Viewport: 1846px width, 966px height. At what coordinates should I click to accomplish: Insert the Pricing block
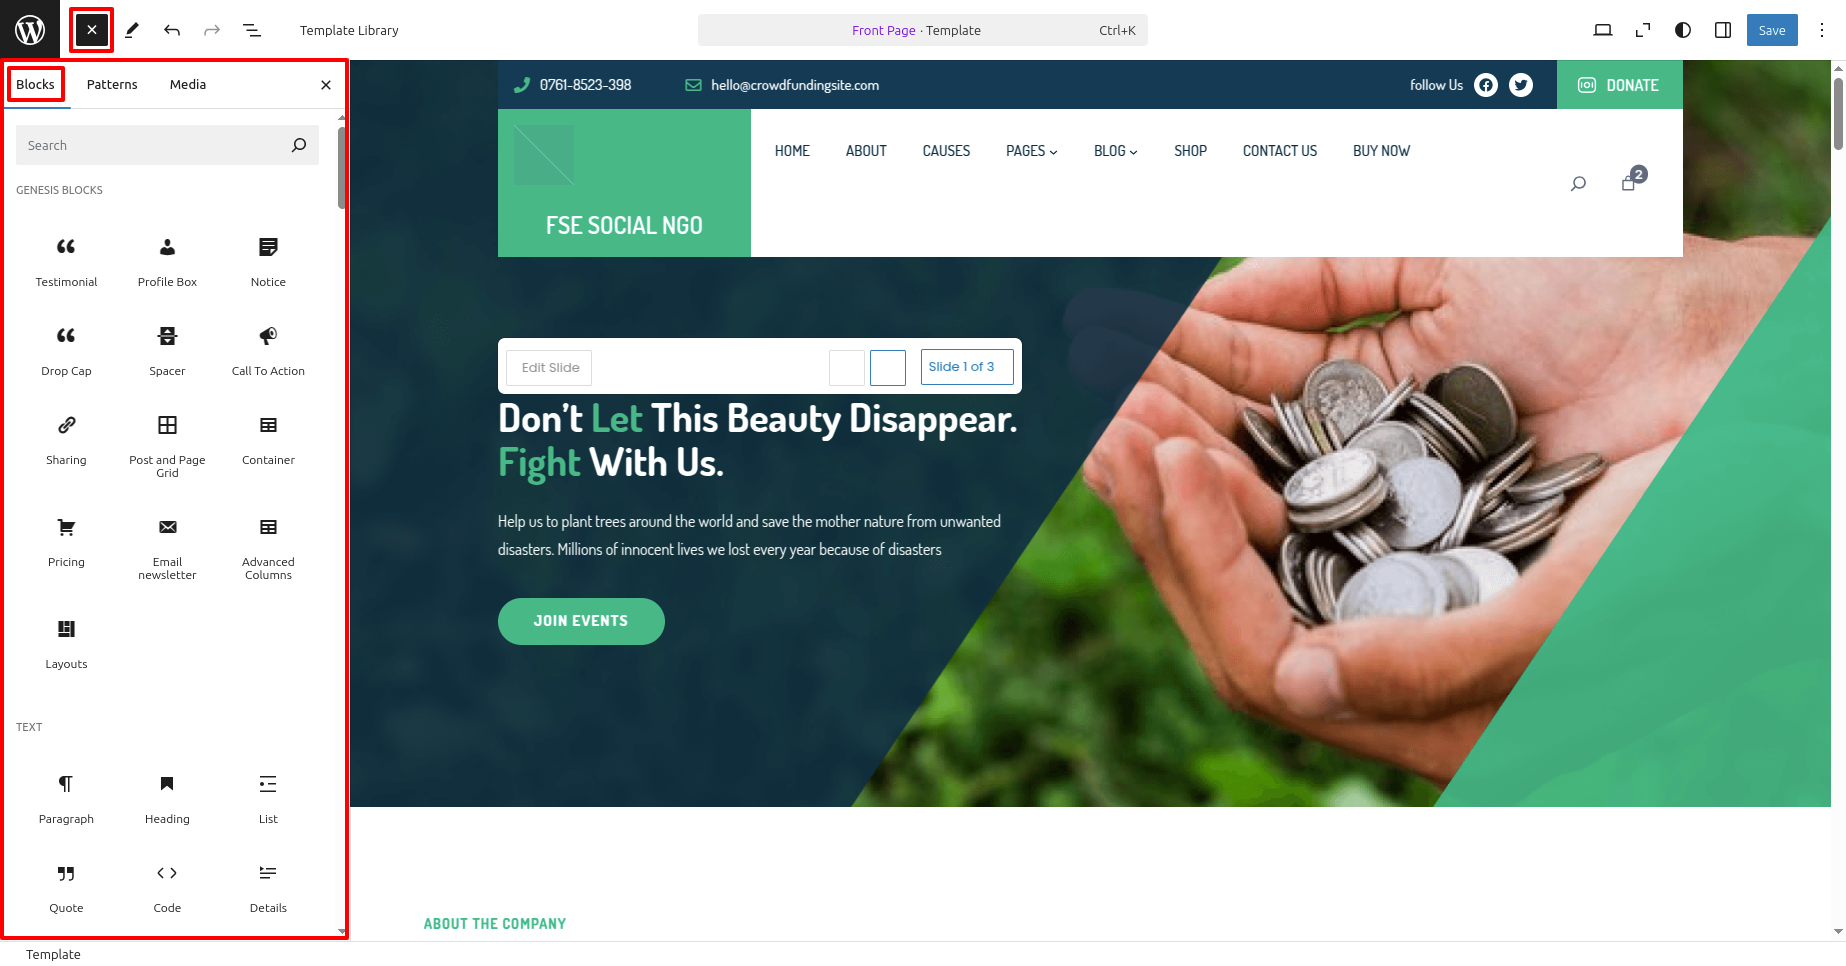point(66,543)
